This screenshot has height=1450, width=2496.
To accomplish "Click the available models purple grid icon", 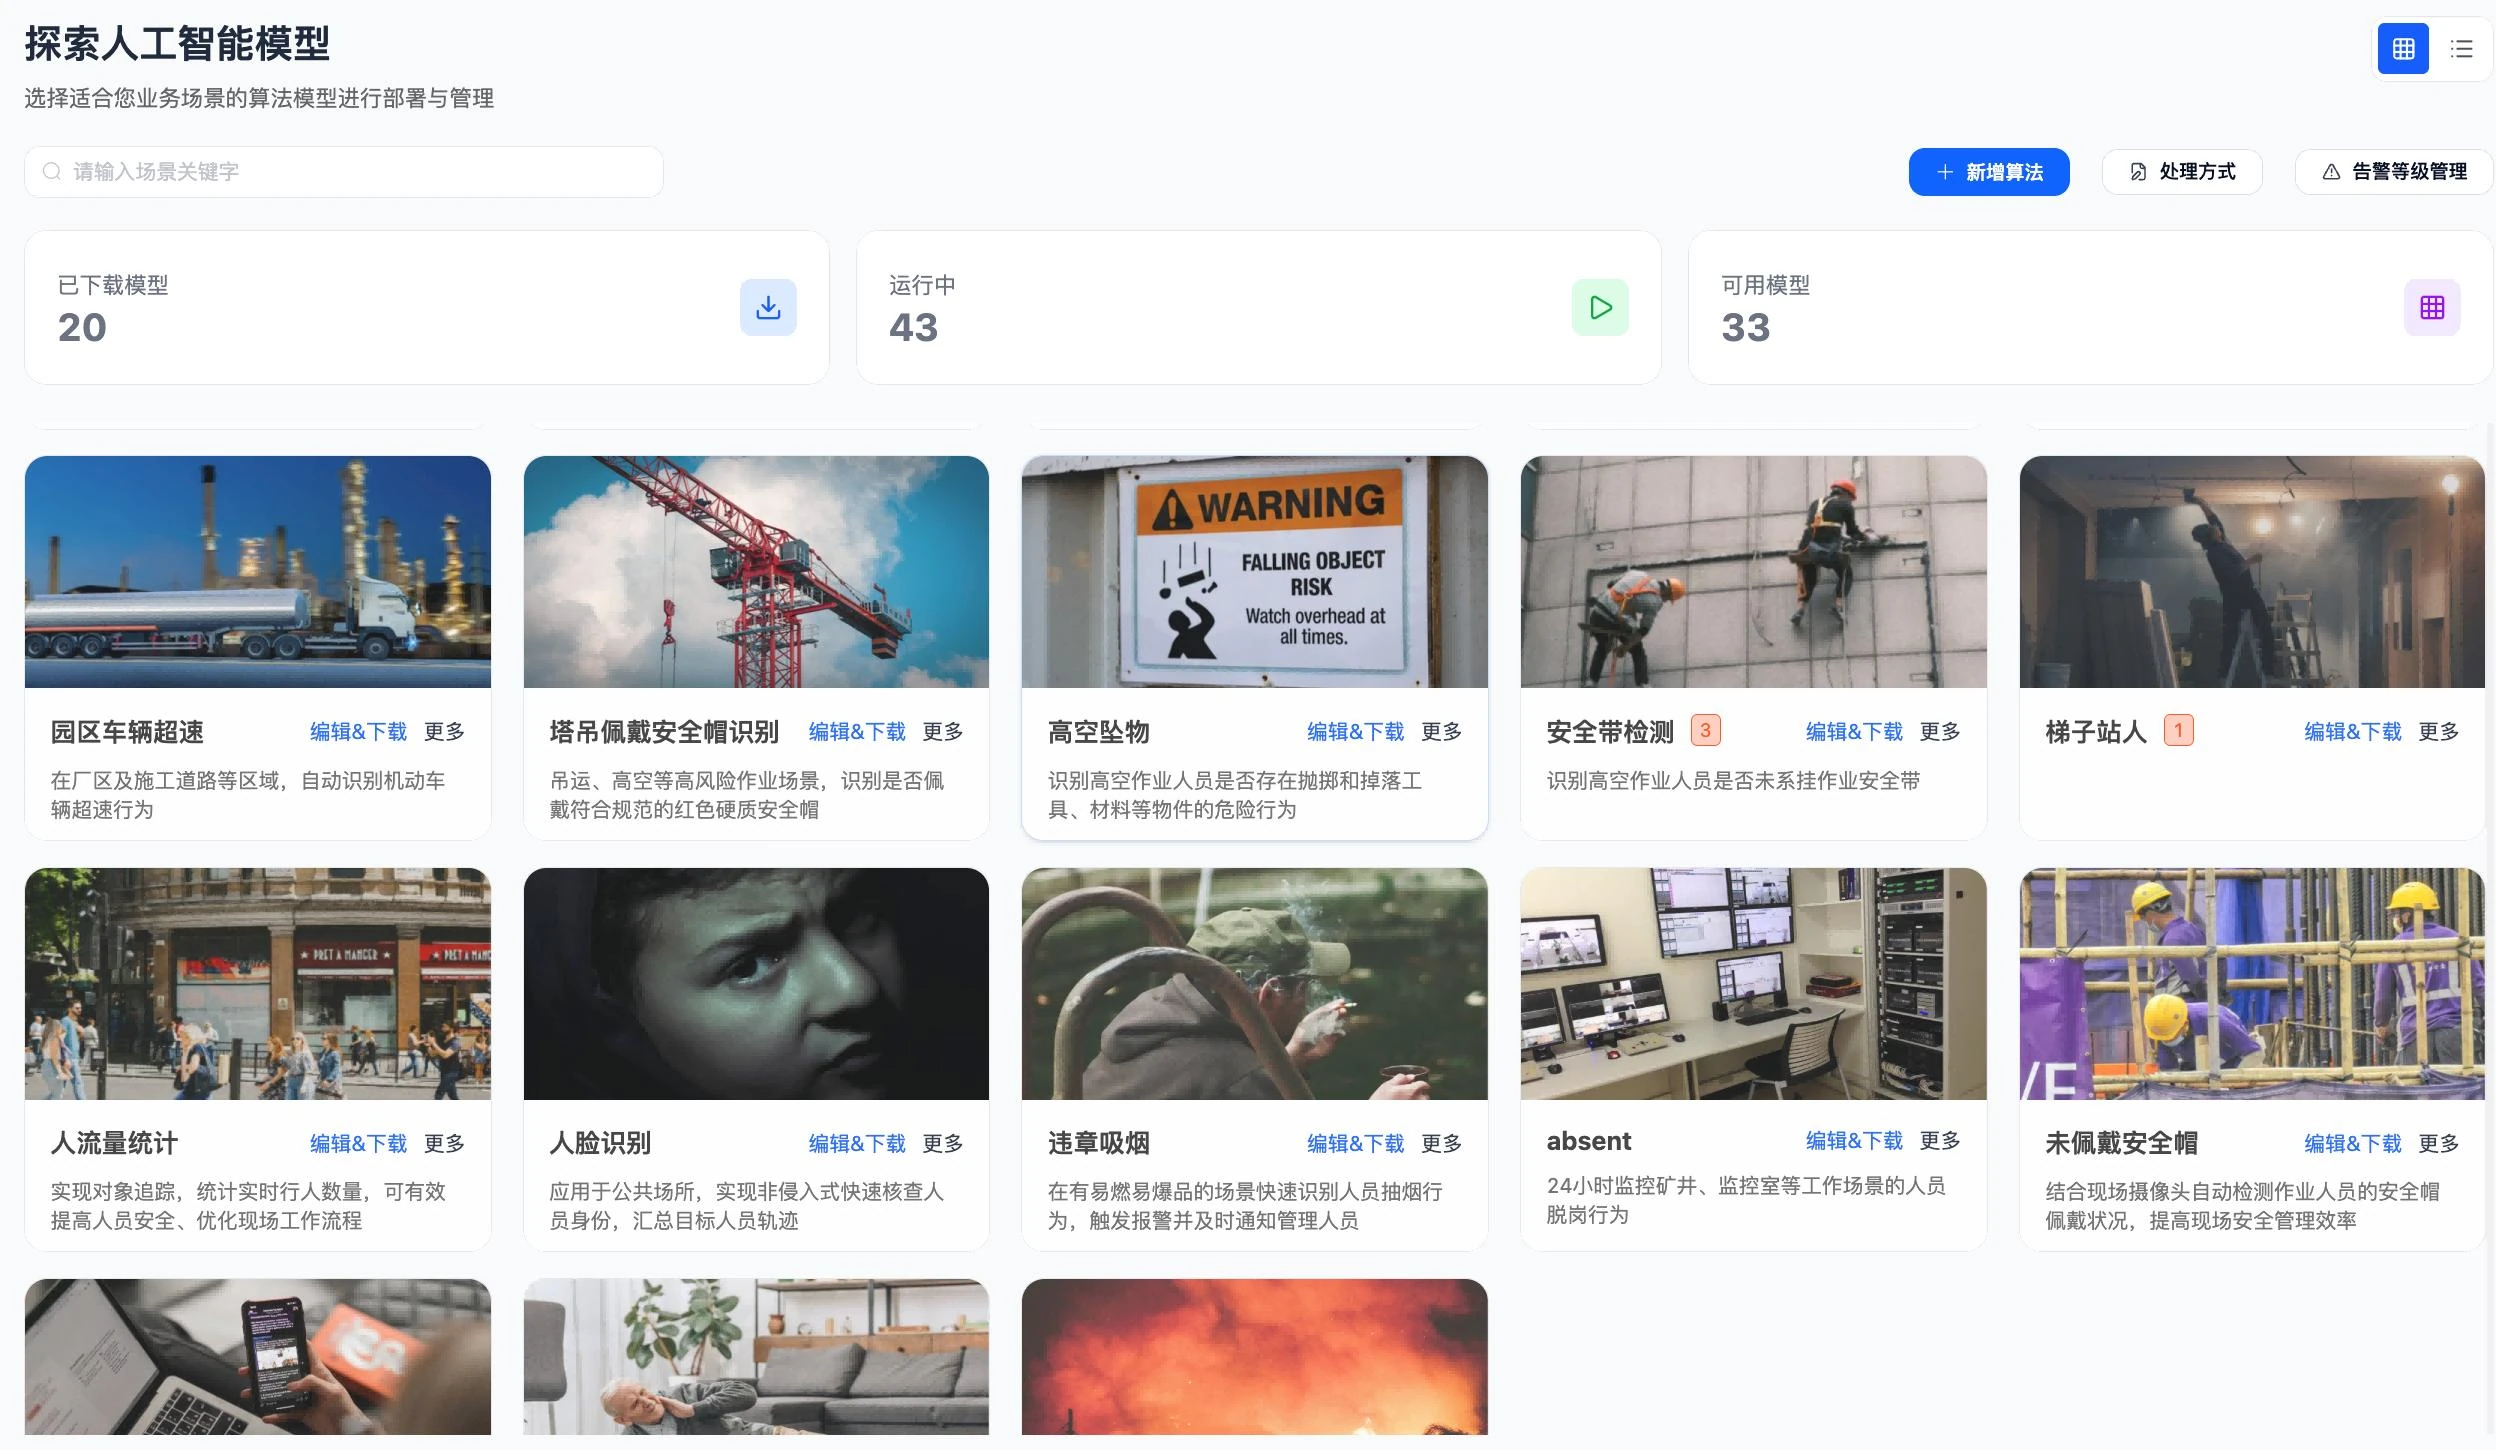I will (x=2432, y=307).
